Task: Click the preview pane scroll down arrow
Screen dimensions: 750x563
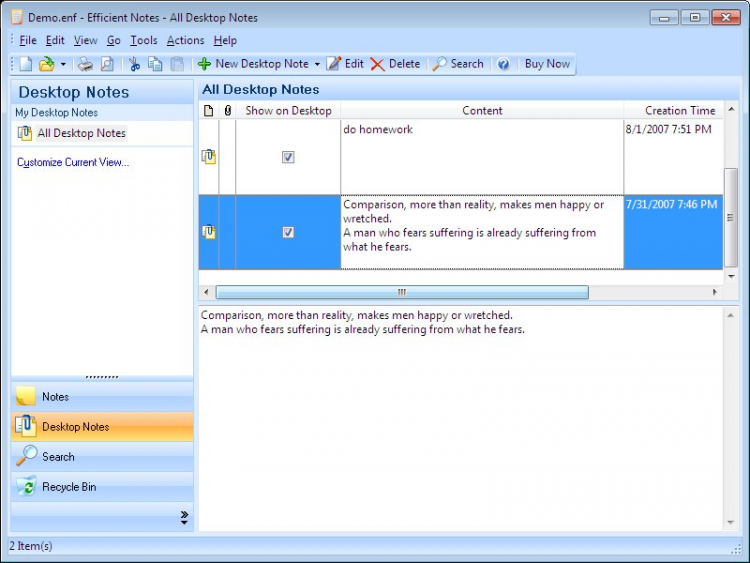Action: click(x=730, y=522)
